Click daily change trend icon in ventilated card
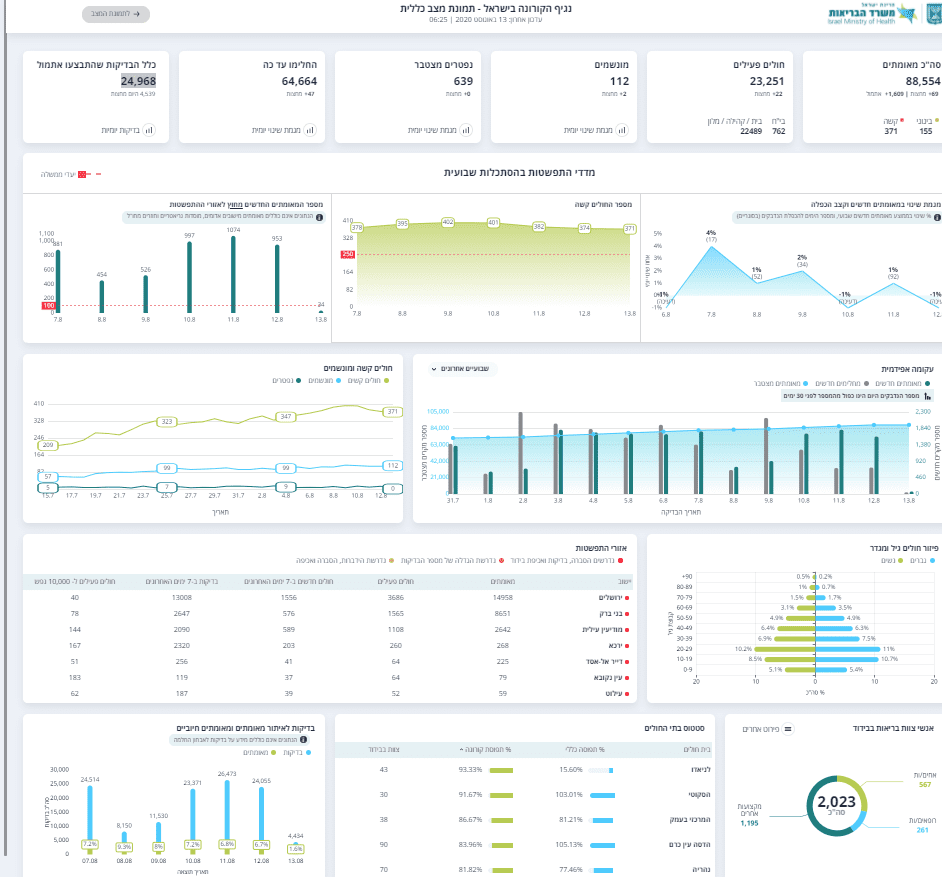942x877 pixels. [622, 130]
